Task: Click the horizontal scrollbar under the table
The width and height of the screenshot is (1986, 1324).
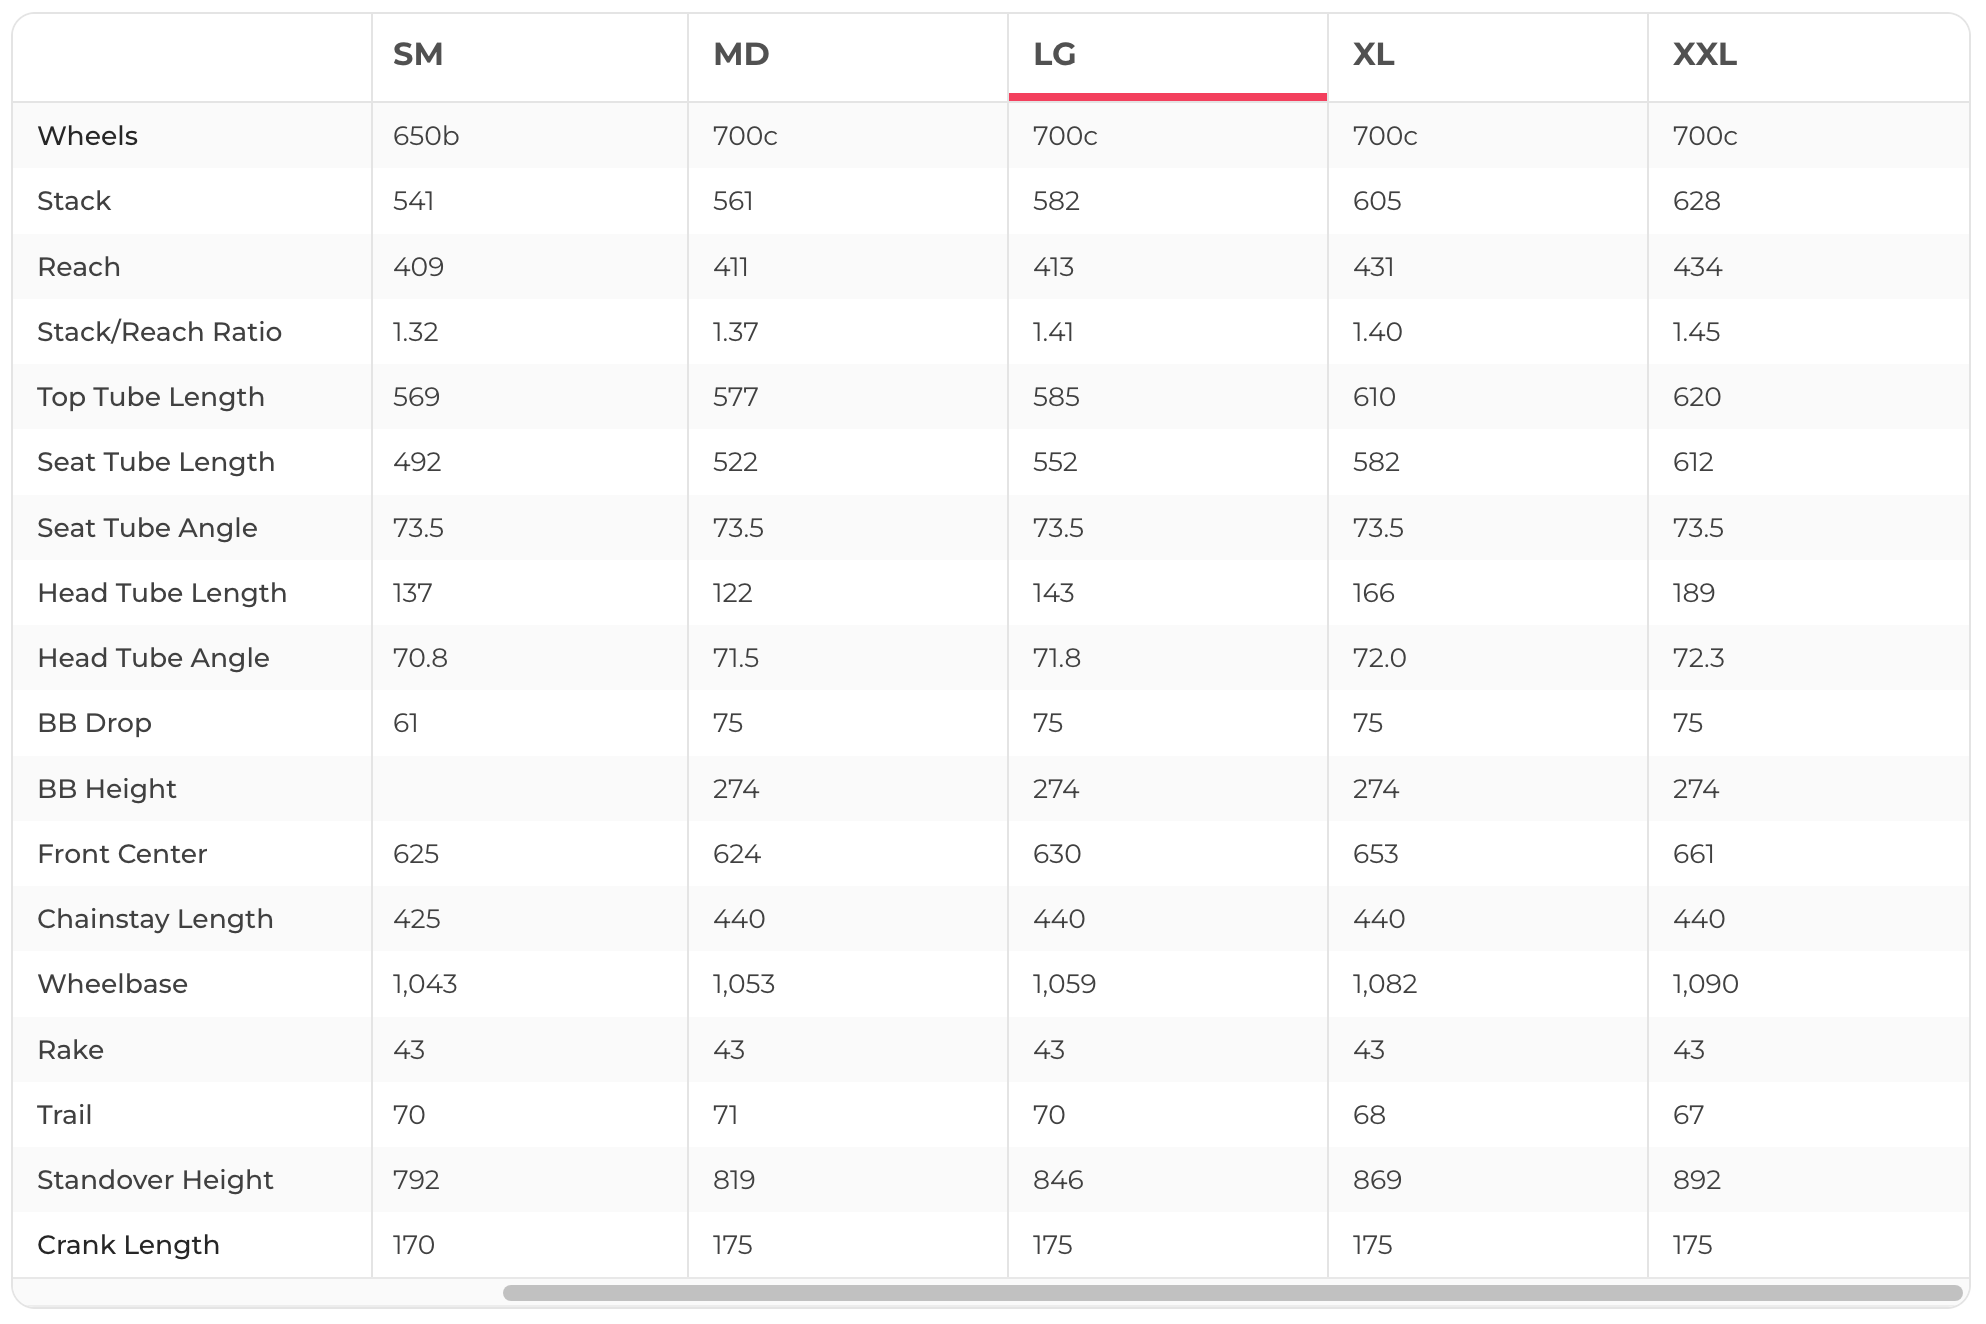Action: click(1232, 1293)
